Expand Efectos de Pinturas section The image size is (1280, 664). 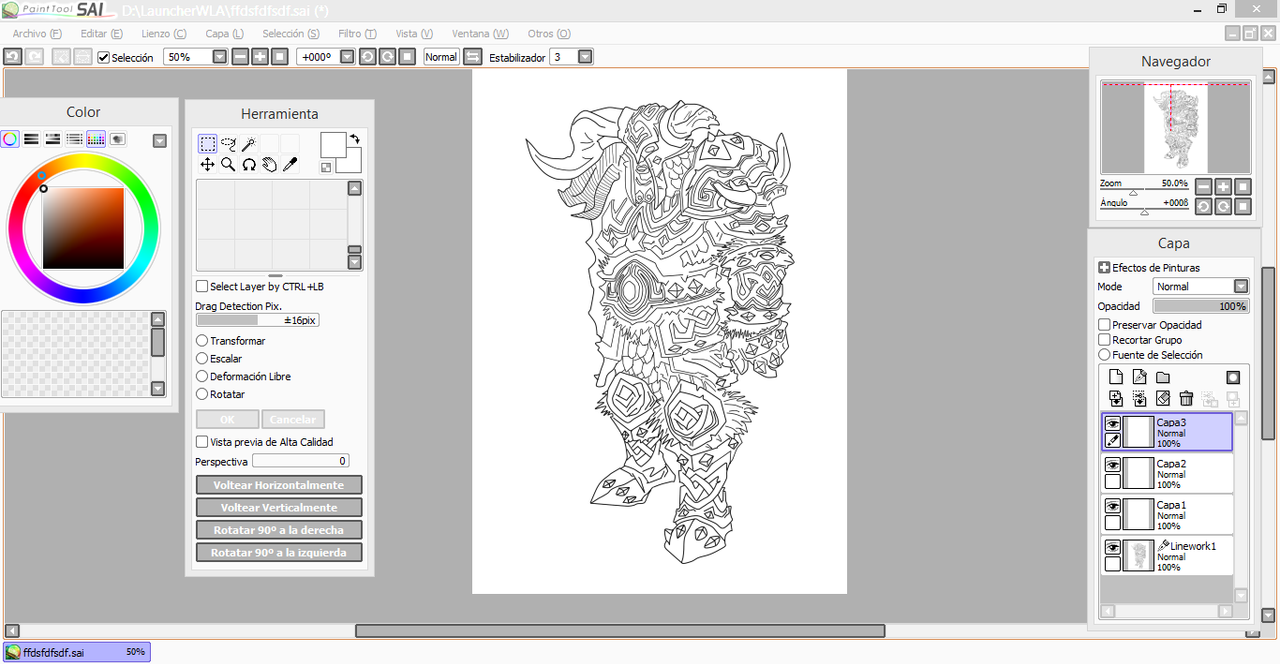(x=1104, y=268)
